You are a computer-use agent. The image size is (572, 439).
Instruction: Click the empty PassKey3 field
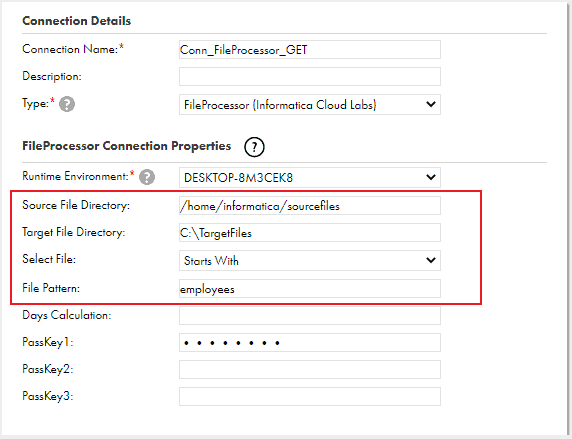(x=310, y=397)
